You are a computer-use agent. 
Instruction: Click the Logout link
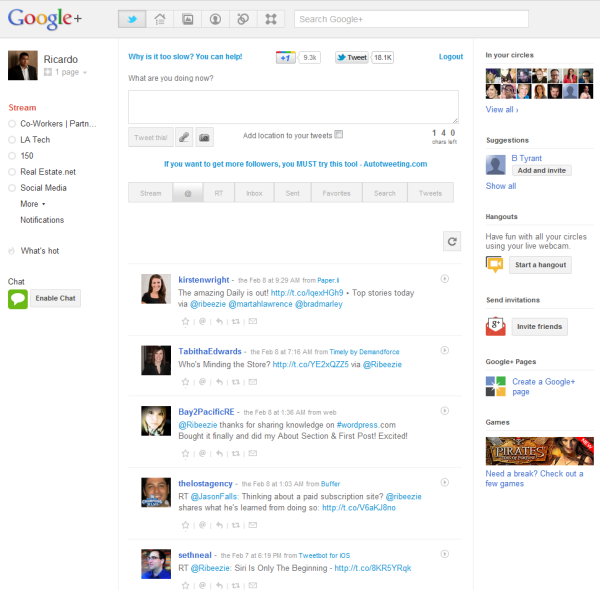(451, 57)
